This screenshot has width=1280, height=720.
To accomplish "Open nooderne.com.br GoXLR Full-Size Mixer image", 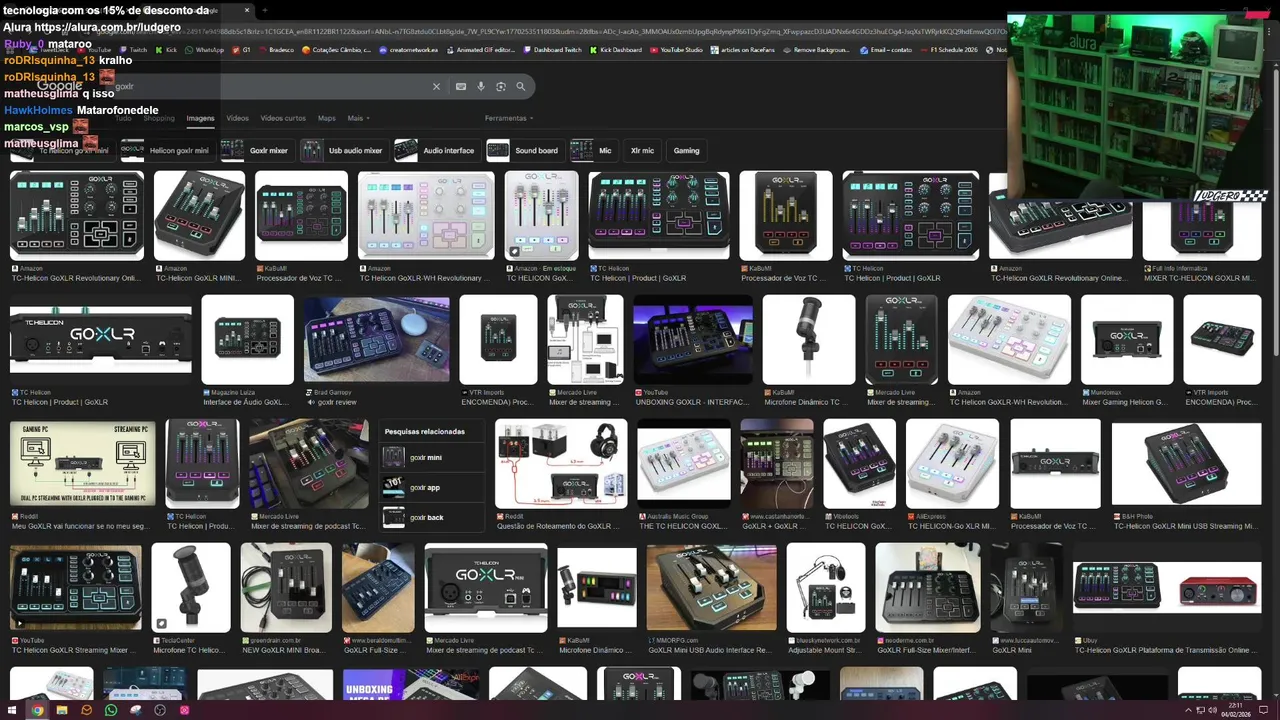I will pyautogui.click(x=927, y=588).
